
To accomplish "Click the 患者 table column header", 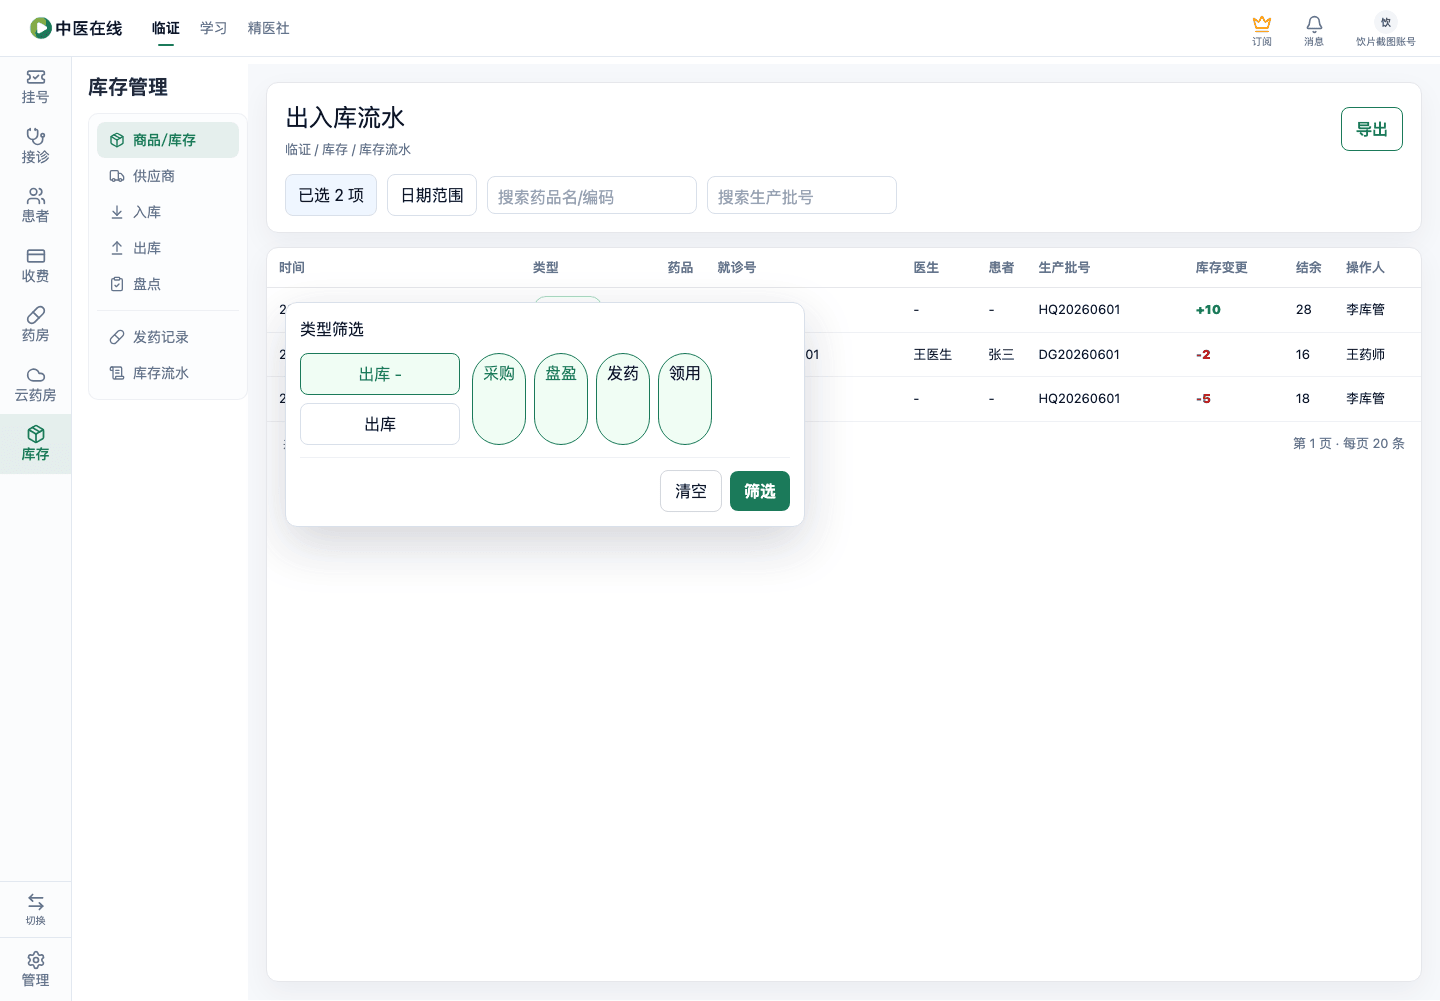I will (1002, 268).
